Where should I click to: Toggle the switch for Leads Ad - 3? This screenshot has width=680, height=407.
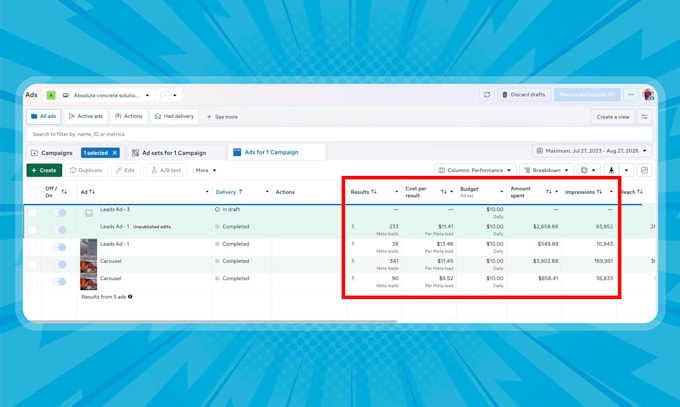(59, 213)
